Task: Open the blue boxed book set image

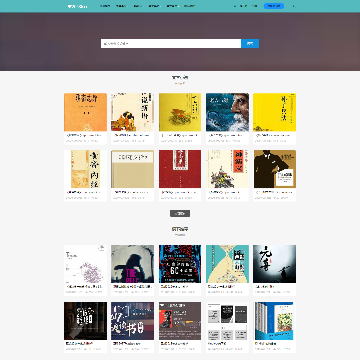Action: 274,321
